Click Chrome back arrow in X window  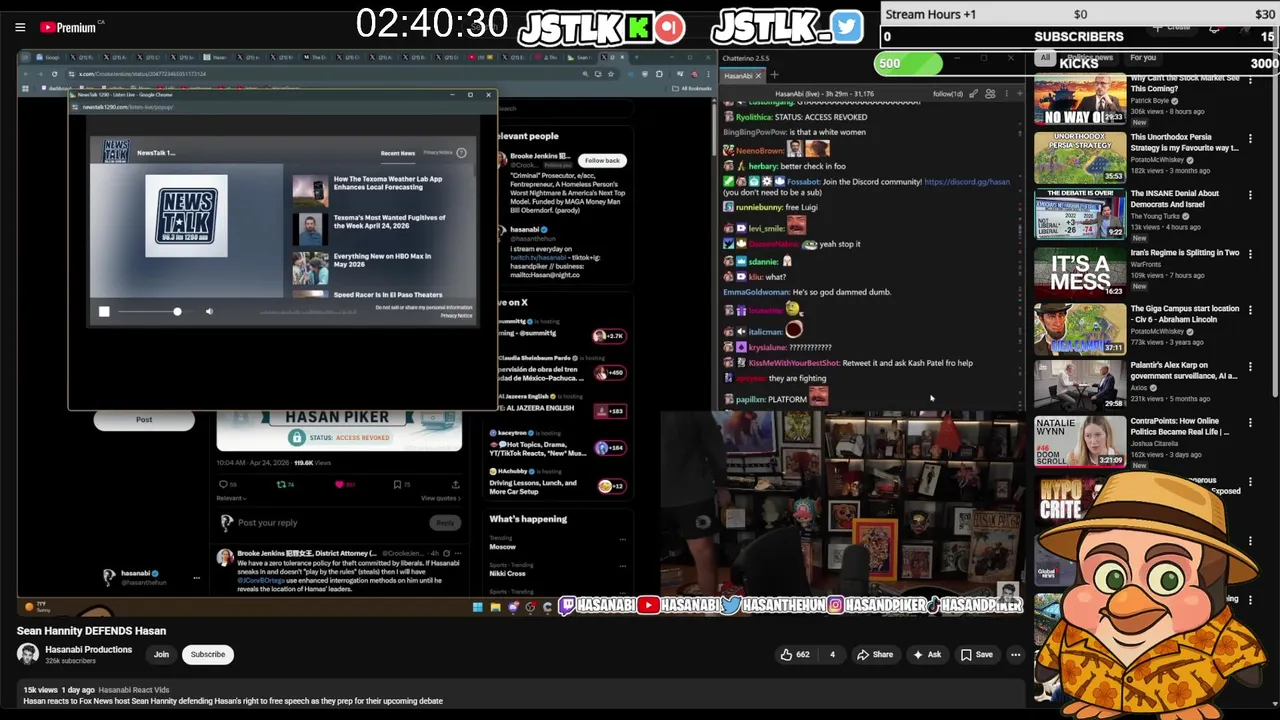pos(26,74)
